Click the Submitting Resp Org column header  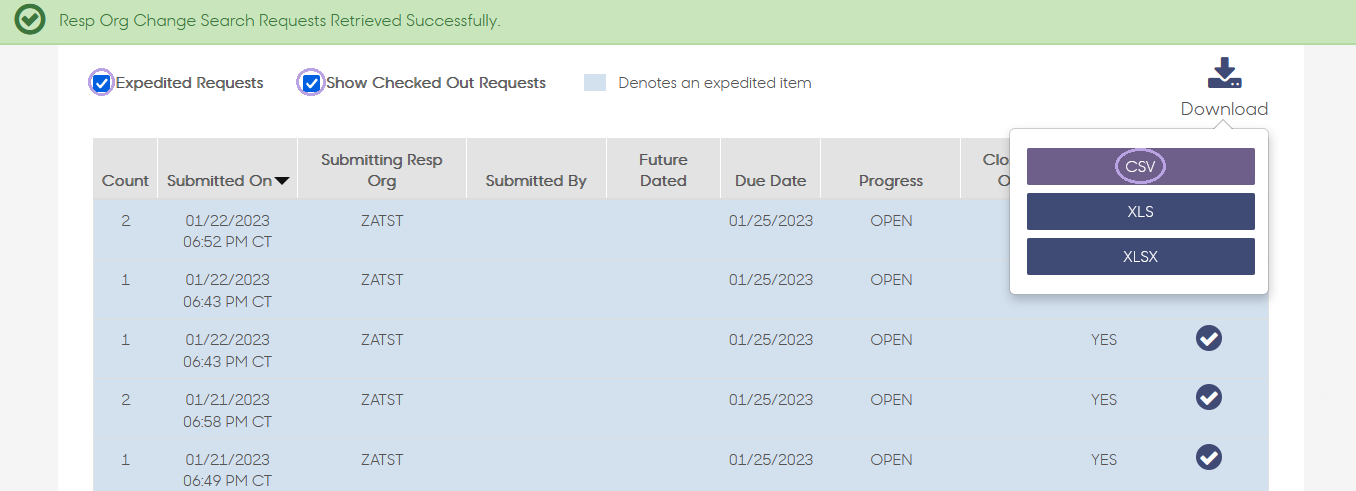(381, 168)
